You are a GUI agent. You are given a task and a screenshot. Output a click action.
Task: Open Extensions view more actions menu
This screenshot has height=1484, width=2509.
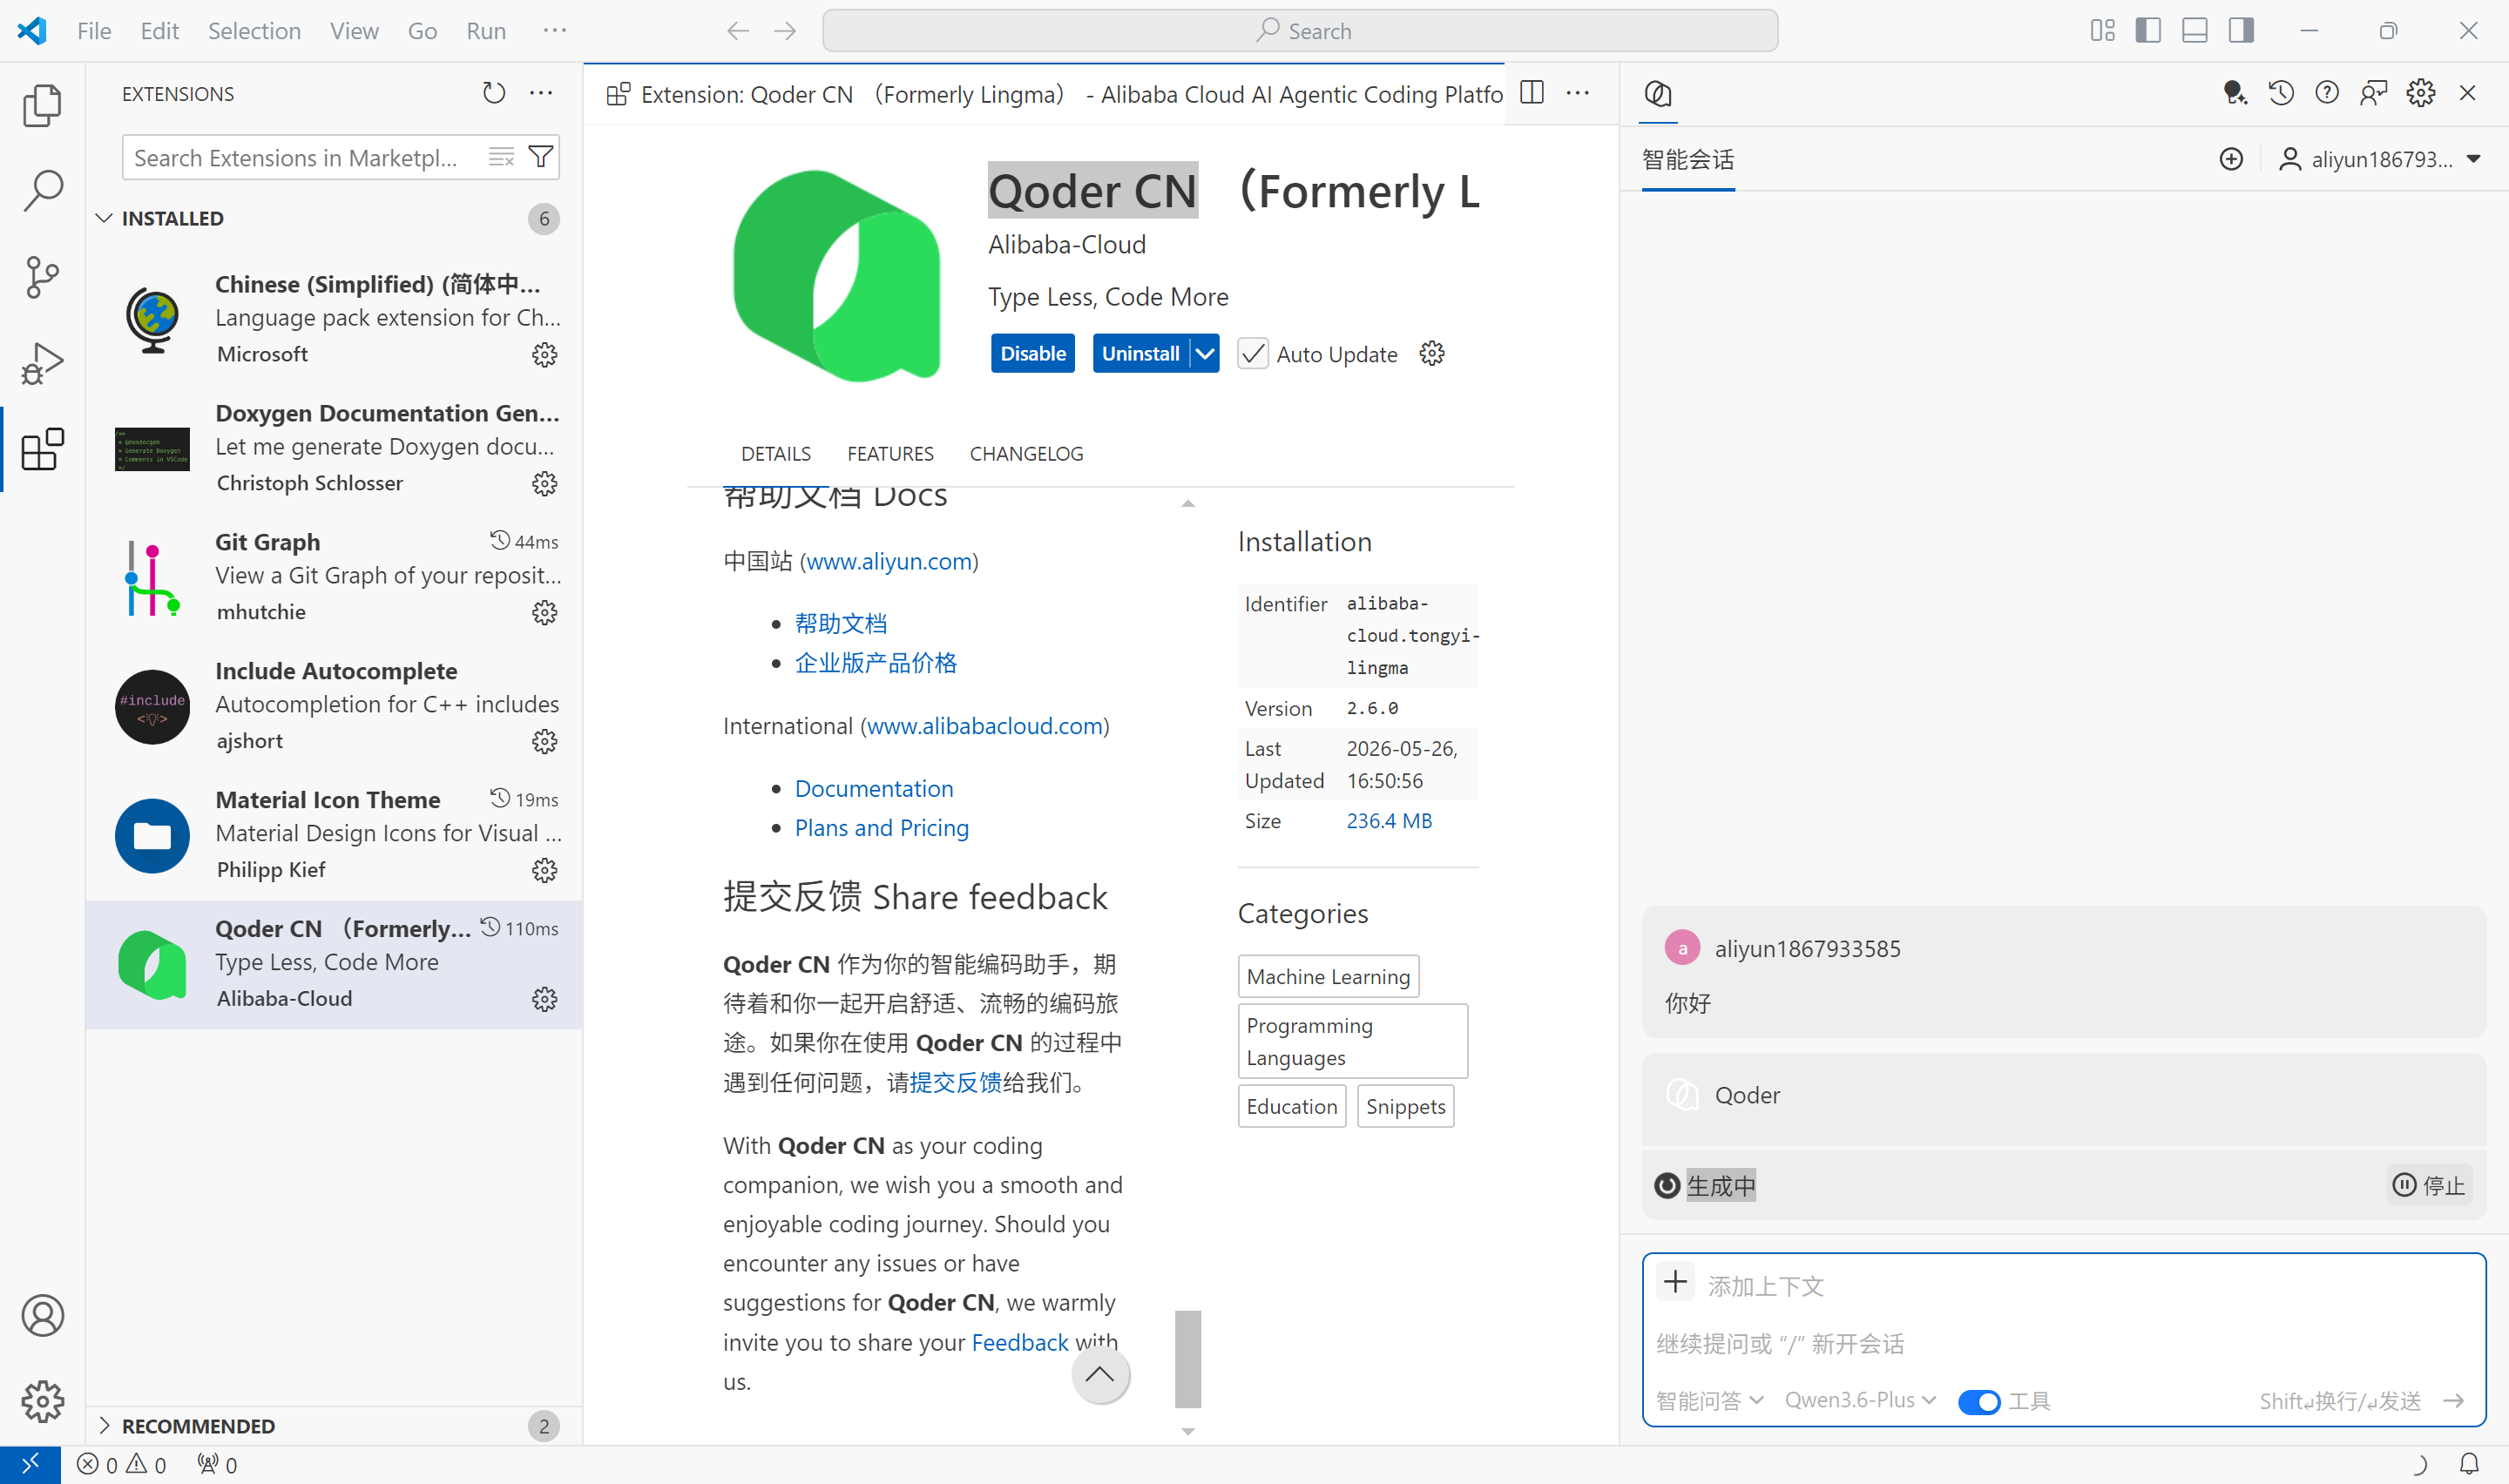click(x=541, y=93)
